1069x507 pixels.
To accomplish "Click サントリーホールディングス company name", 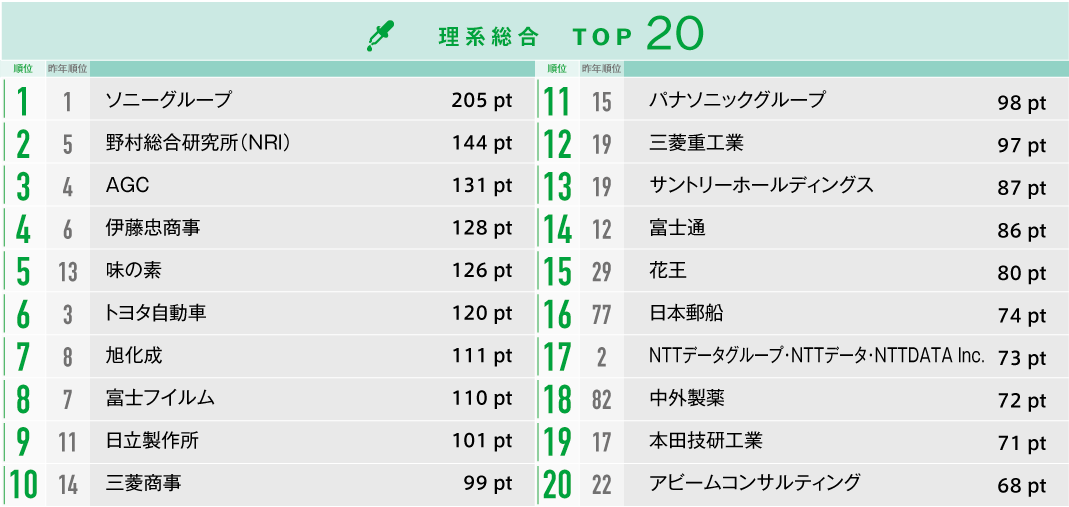I will [x=761, y=185].
